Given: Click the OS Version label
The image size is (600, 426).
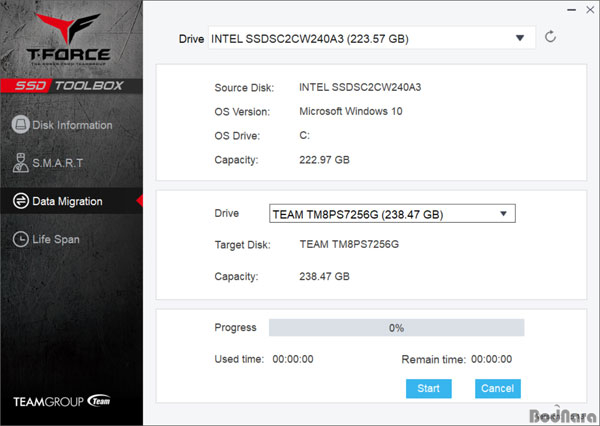Looking at the screenshot, I should click(242, 112).
